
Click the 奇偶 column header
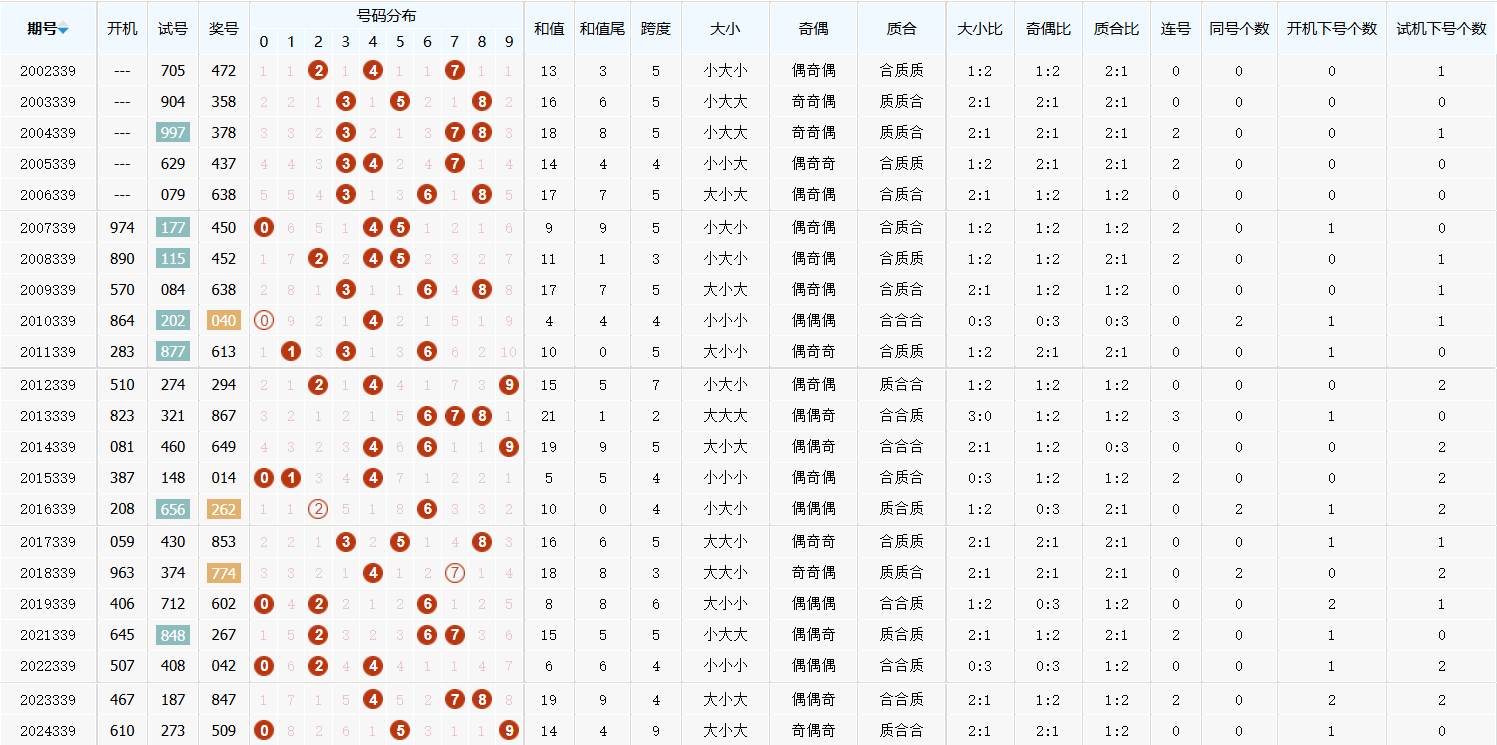pyautogui.click(x=813, y=28)
